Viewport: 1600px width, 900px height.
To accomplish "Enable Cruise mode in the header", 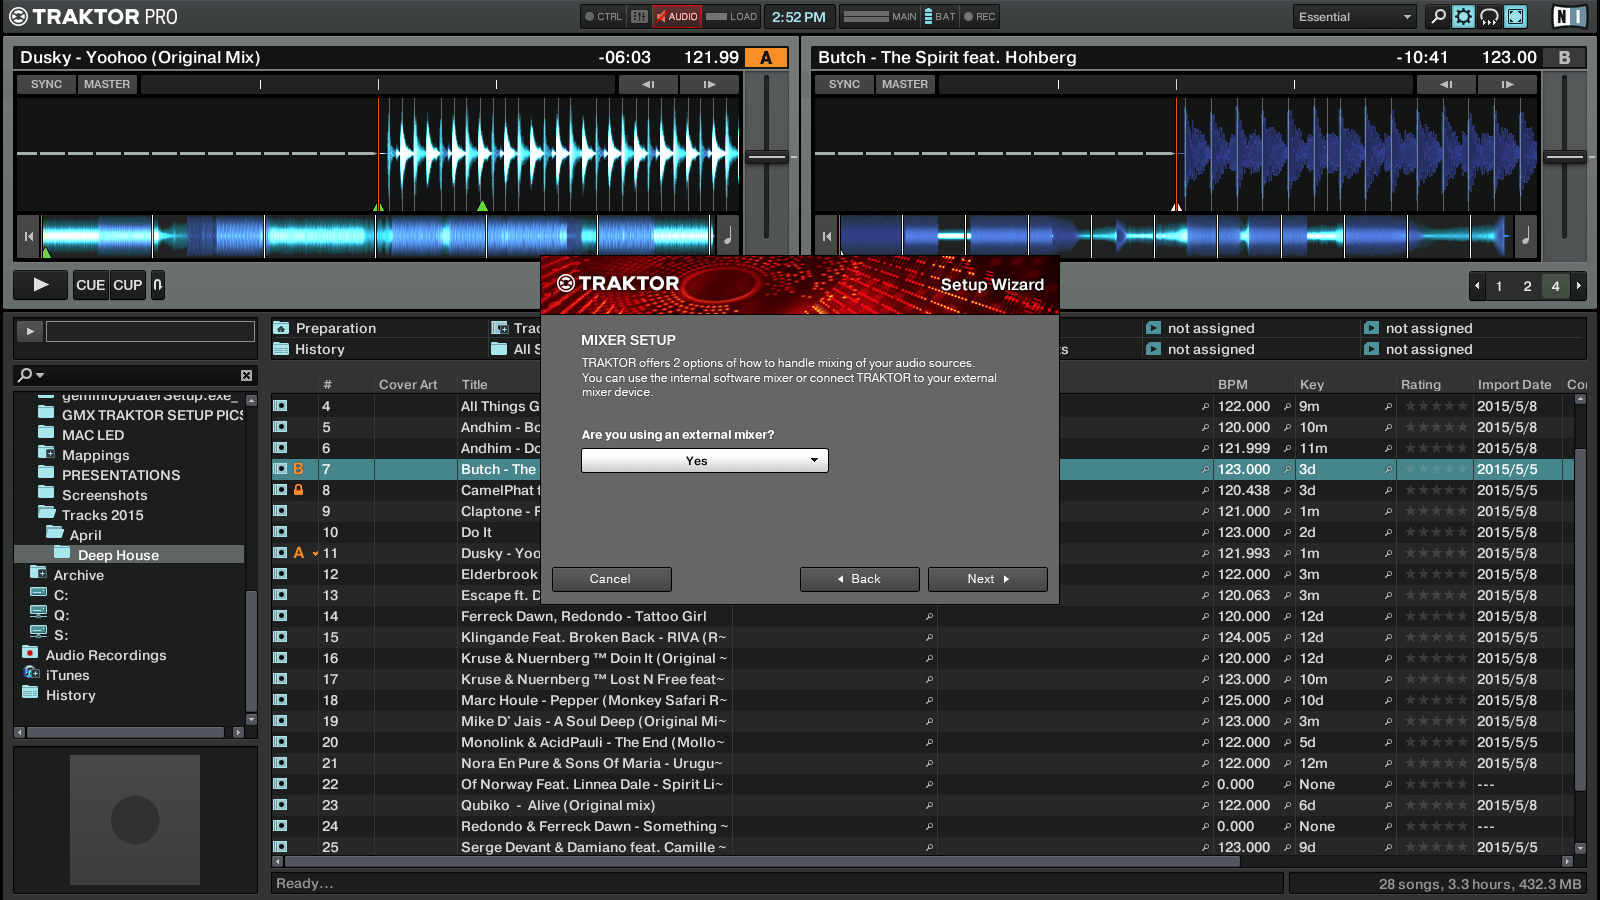I will pos(1491,16).
